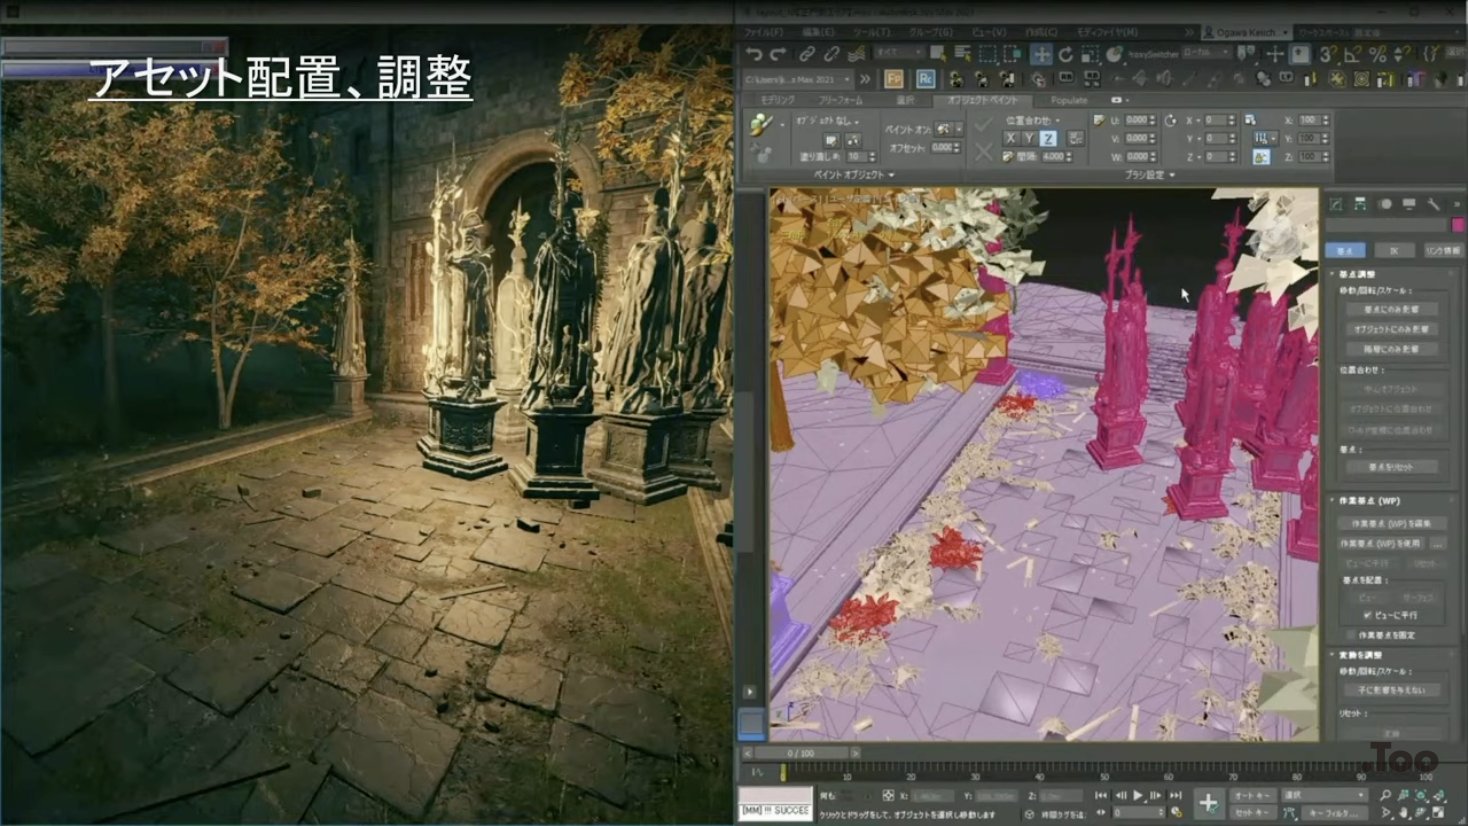This screenshot has width=1468, height=826.
Task: Switch to the Populate ribbon tab
Action: (1068, 100)
